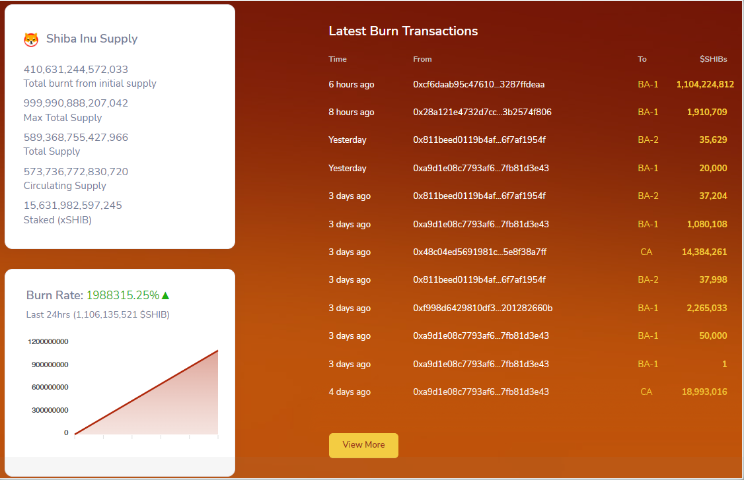Click the Shiba Inu logo icon
This screenshot has height=480, width=744.
point(31,39)
